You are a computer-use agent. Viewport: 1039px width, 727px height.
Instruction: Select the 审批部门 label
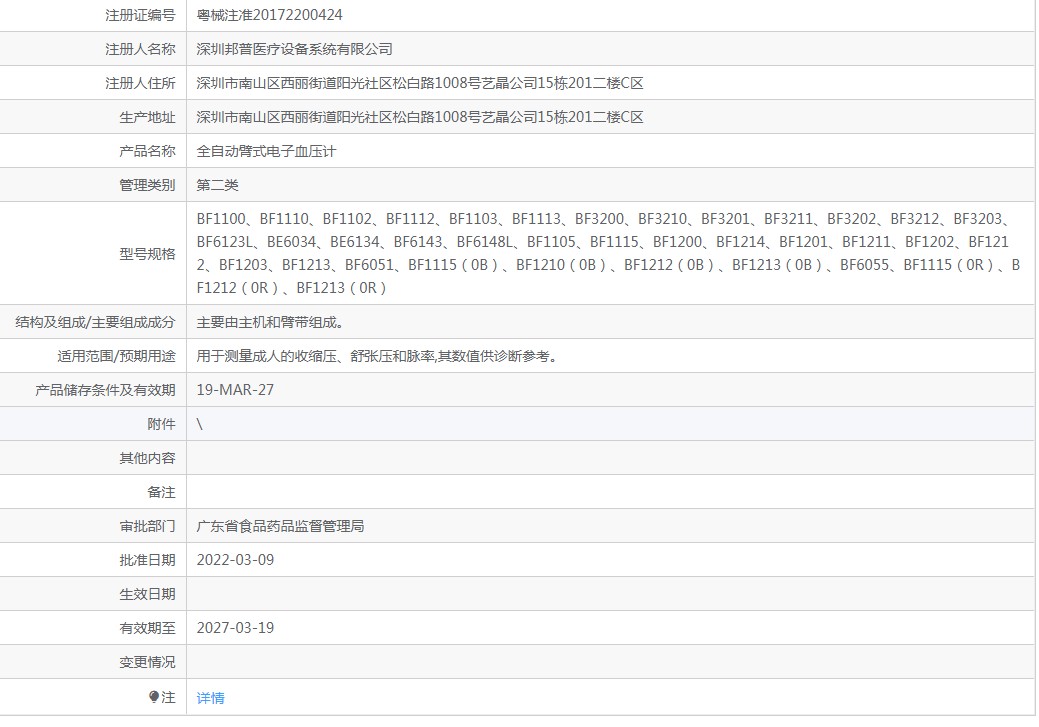(147, 526)
